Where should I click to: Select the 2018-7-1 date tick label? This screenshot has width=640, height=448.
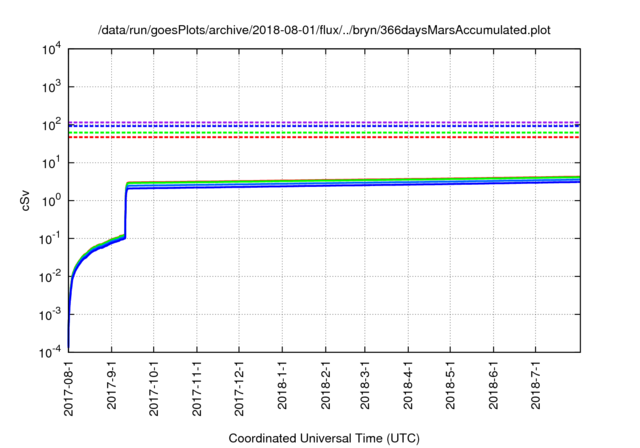(536, 385)
